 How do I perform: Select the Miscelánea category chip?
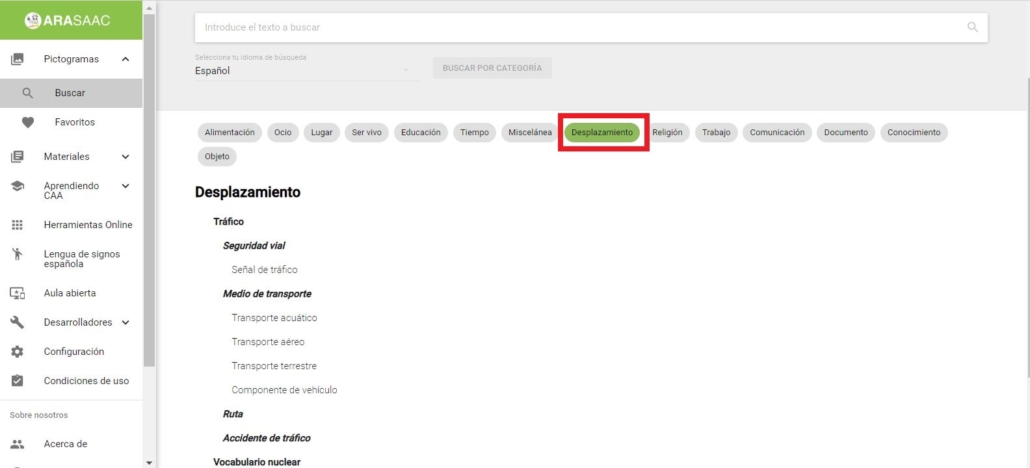tap(530, 132)
